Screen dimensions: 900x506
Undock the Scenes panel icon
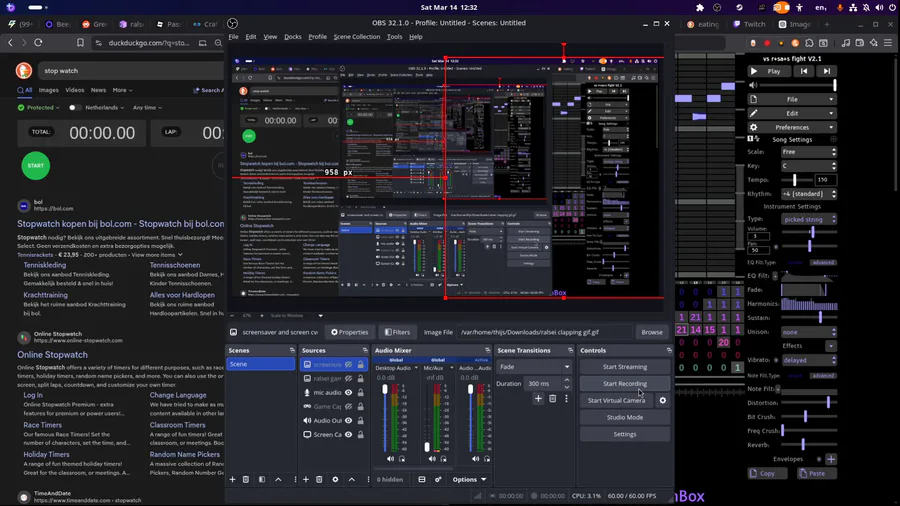pos(292,351)
